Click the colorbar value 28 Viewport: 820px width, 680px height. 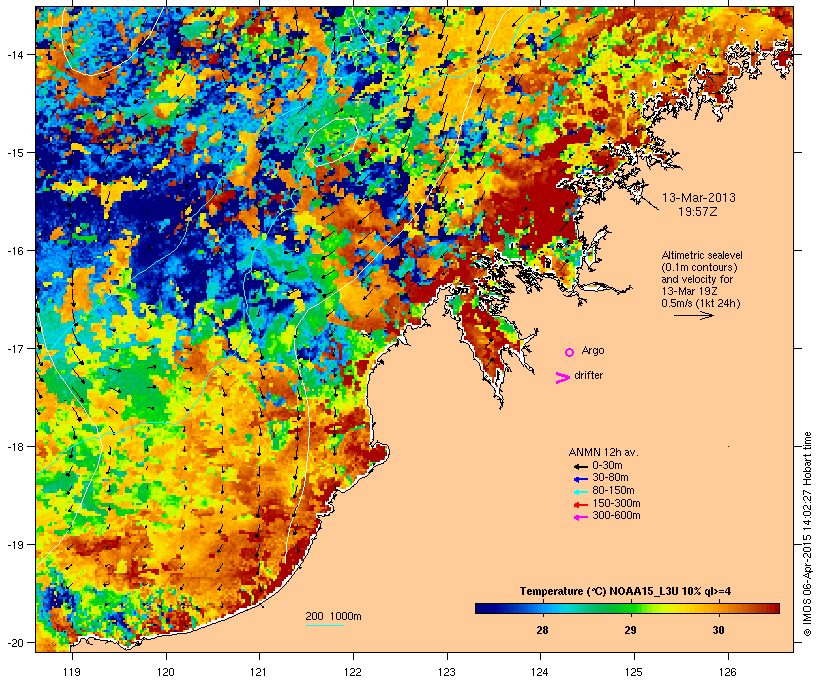click(x=542, y=630)
